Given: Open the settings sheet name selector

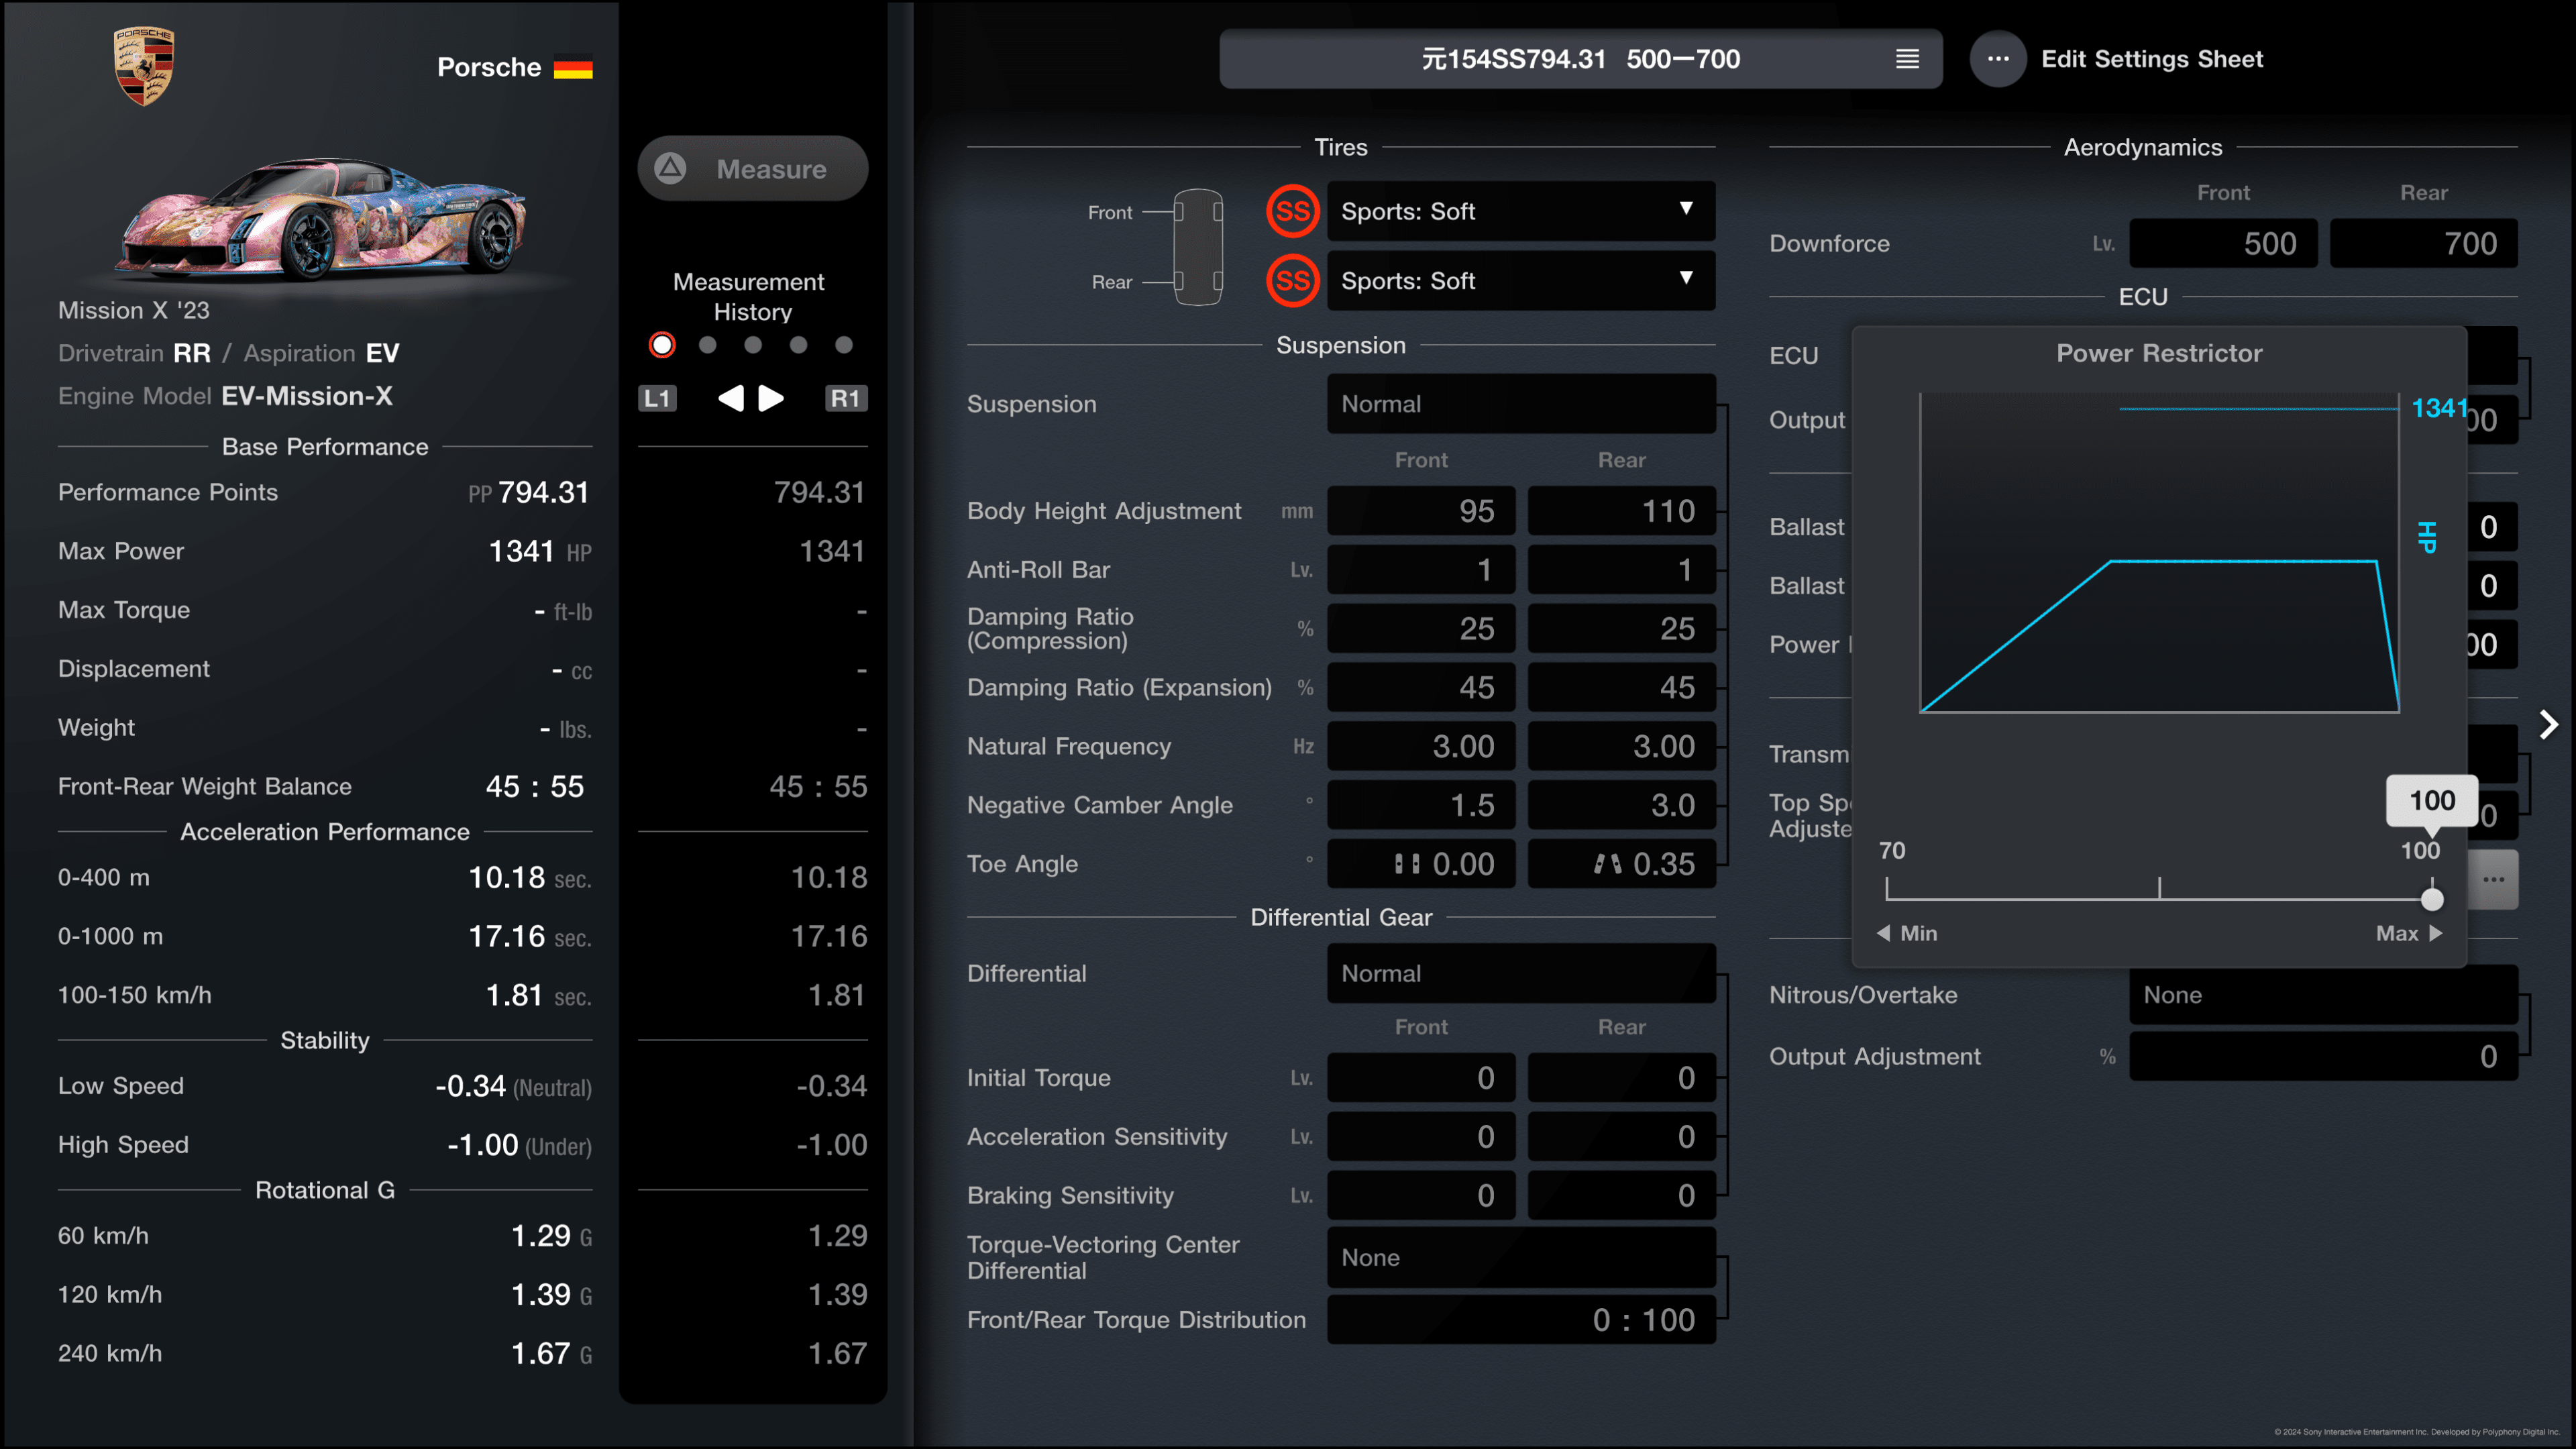Looking at the screenshot, I should point(1580,59).
